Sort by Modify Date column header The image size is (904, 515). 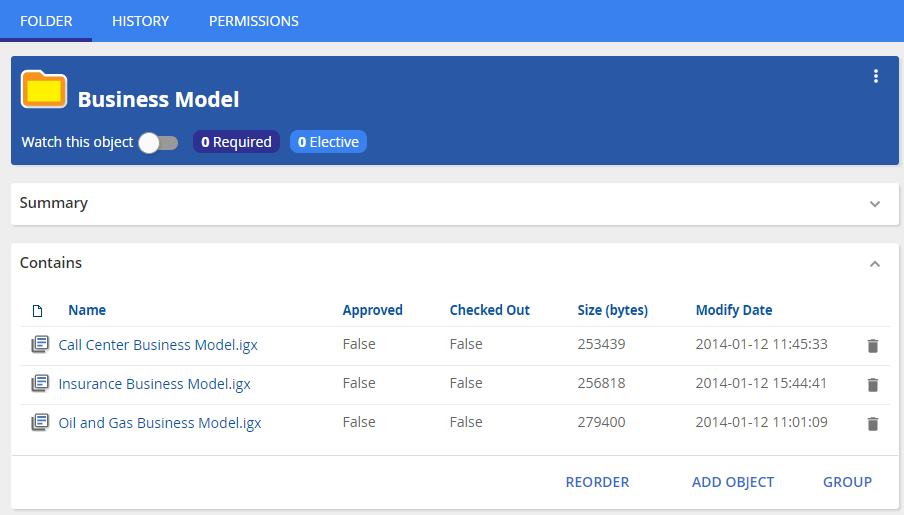click(x=734, y=310)
